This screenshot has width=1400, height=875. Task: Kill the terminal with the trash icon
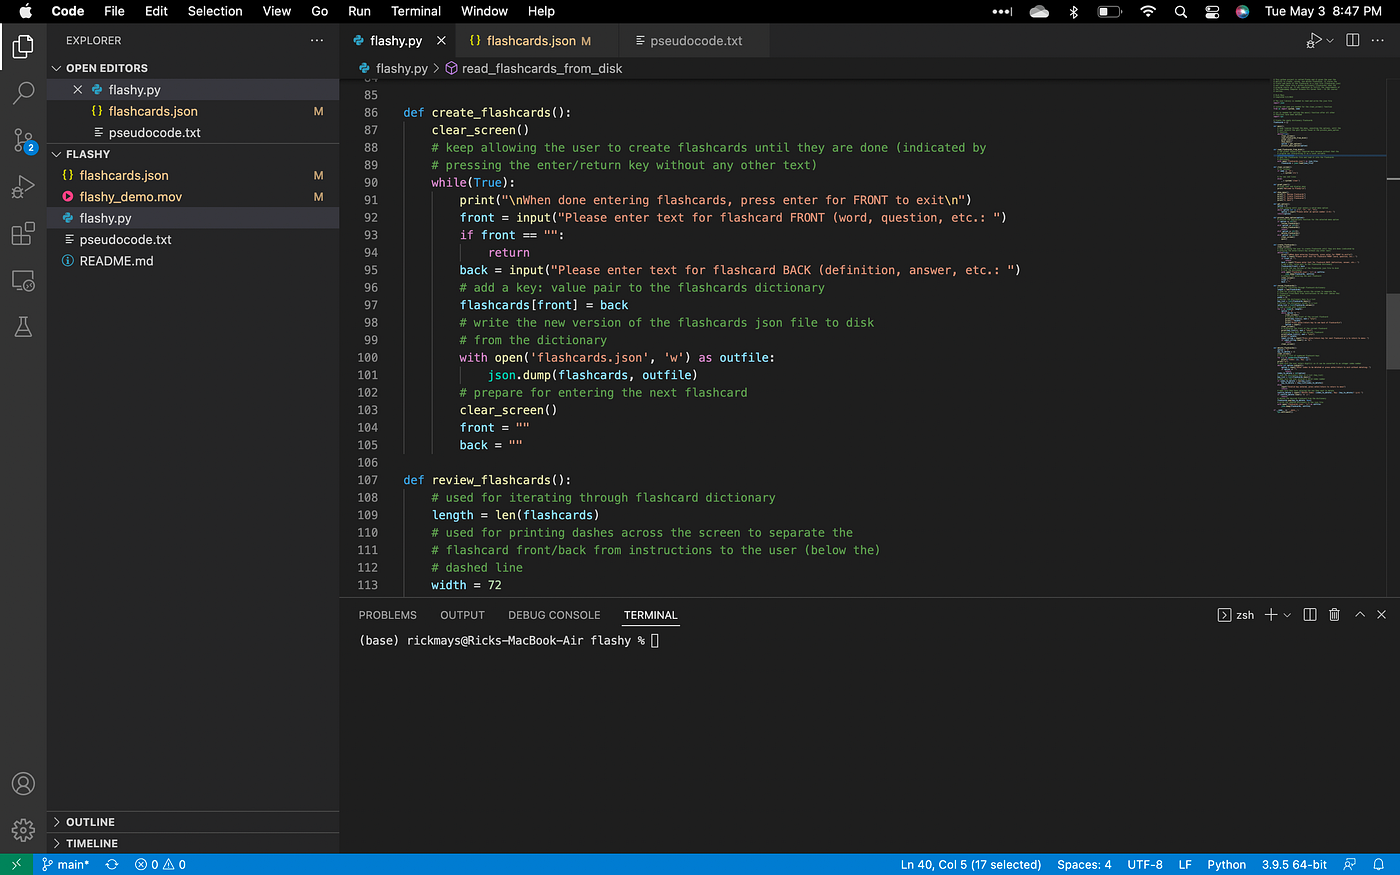coord(1334,614)
